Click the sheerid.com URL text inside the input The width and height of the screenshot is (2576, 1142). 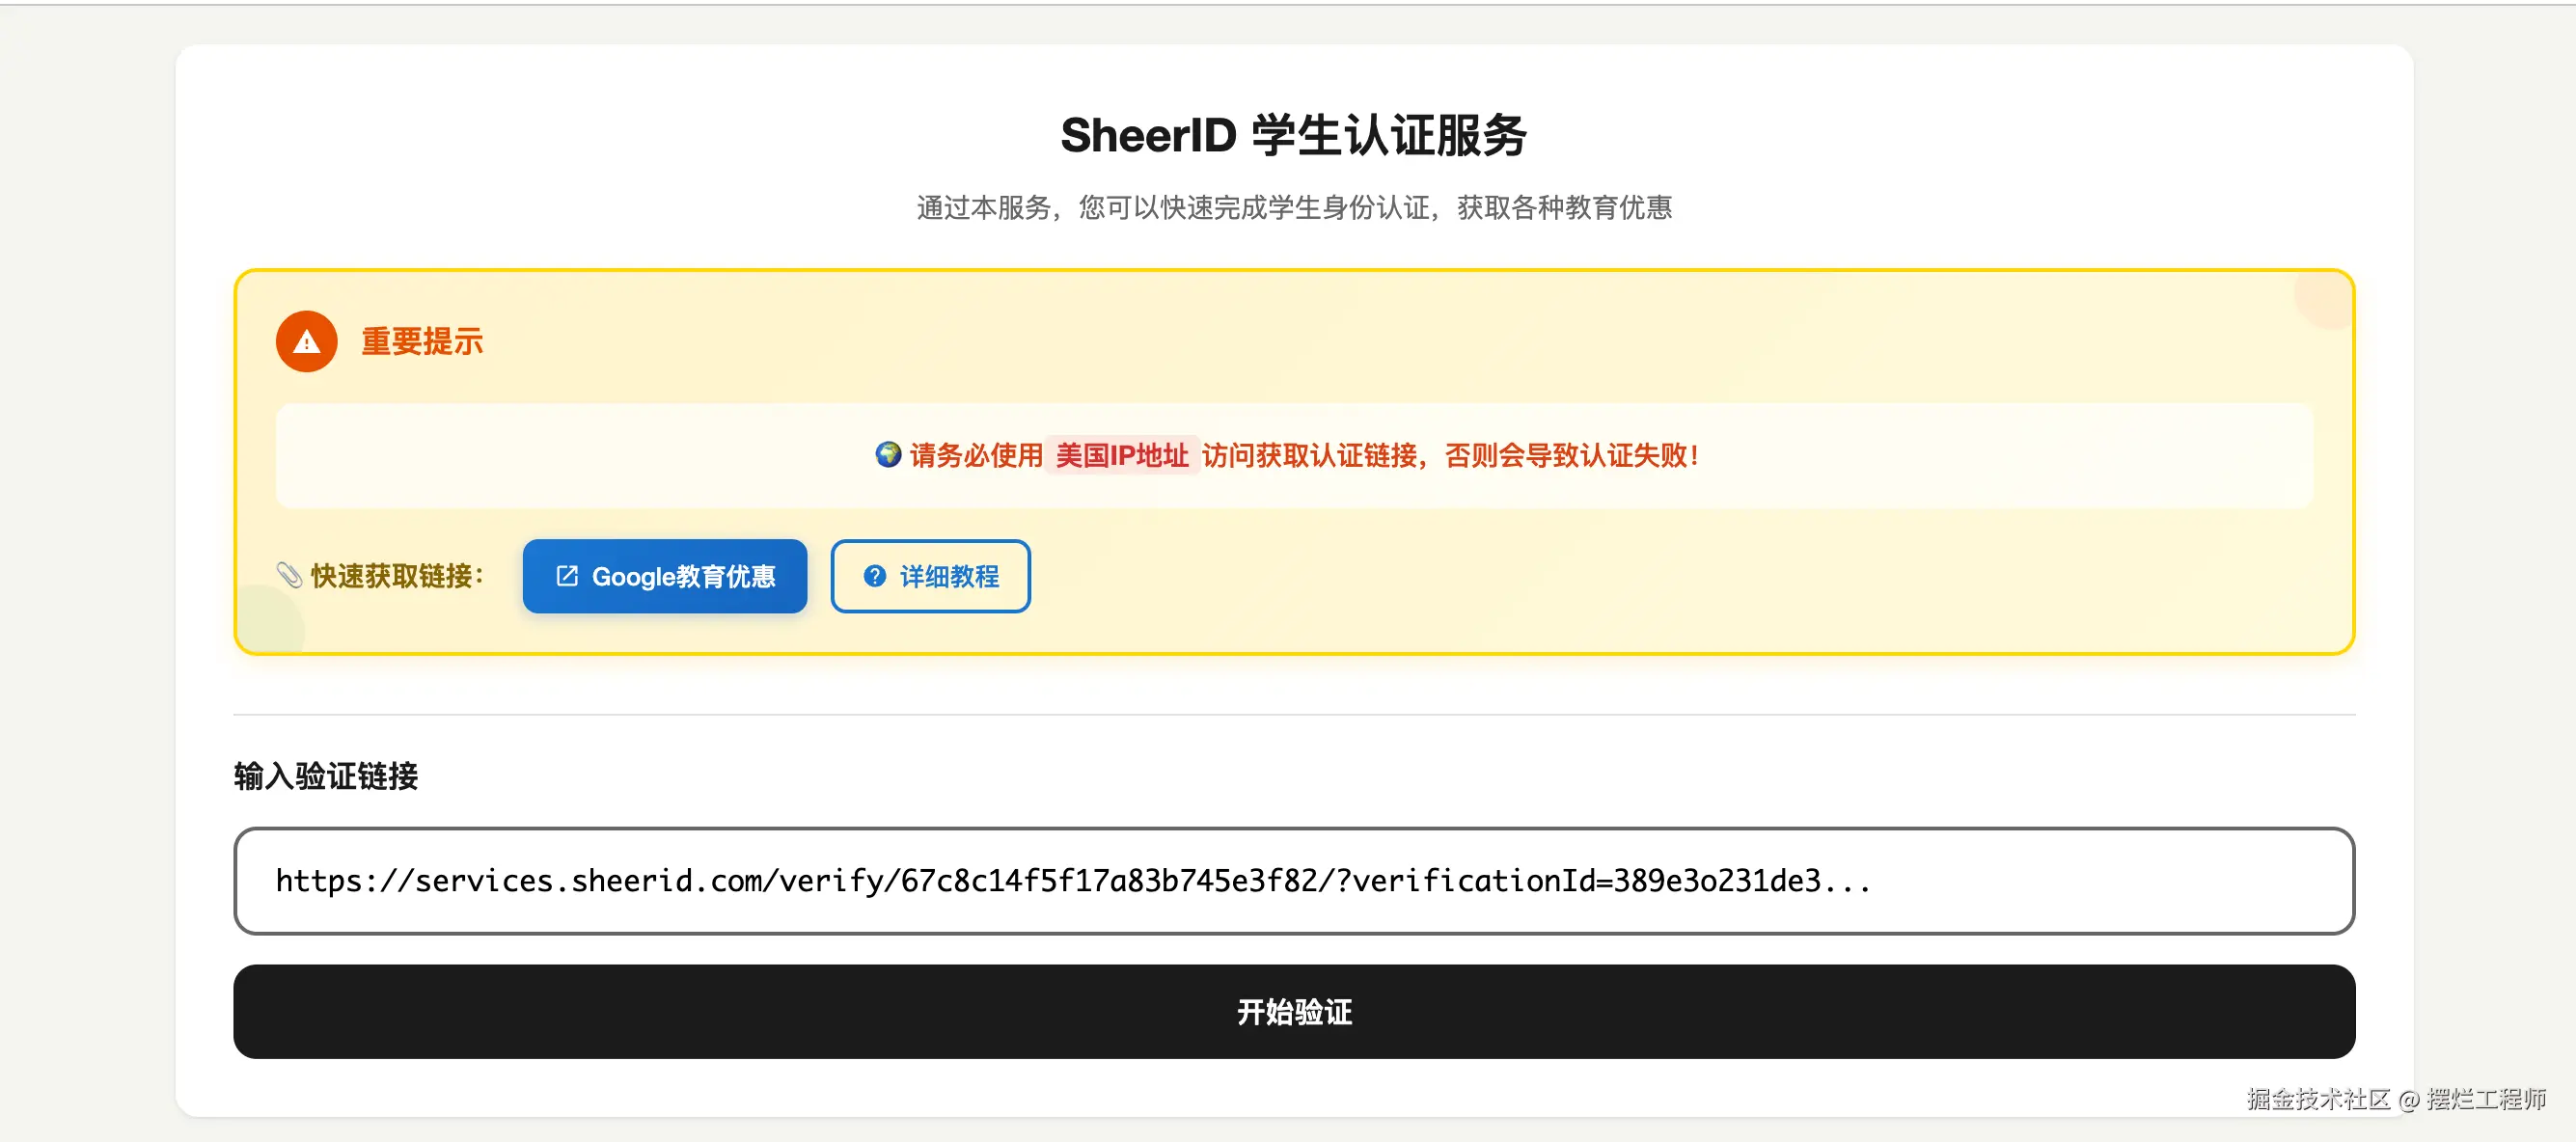coord(1072,881)
